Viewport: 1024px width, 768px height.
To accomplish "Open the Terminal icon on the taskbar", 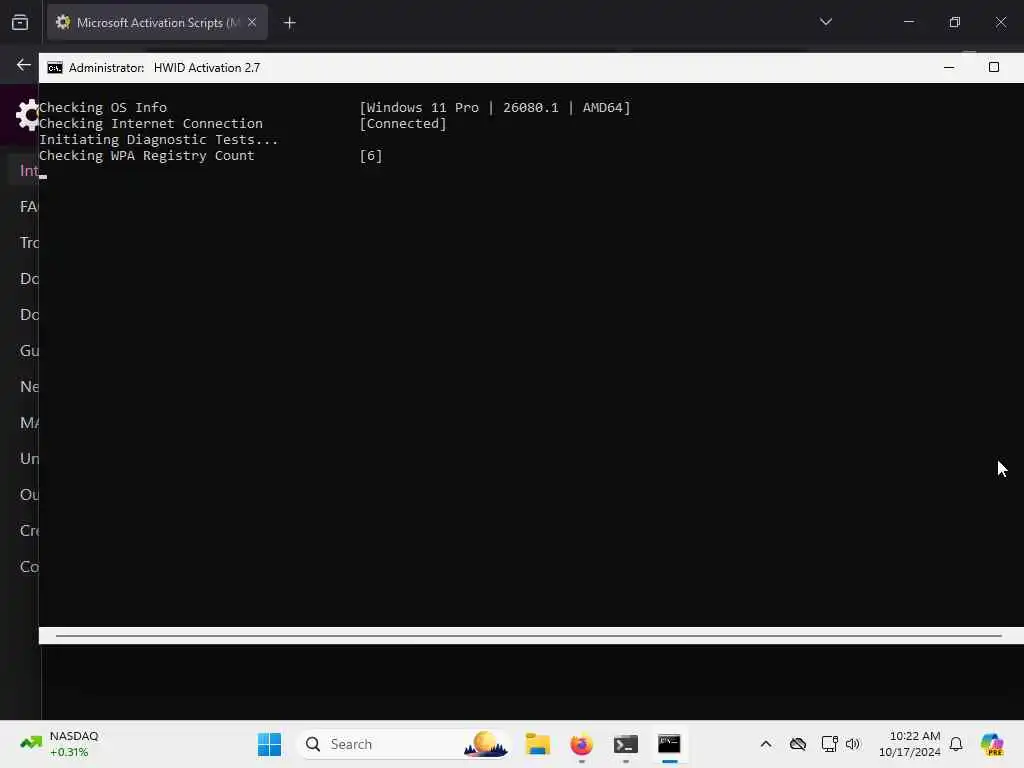I will (x=626, y=744).
